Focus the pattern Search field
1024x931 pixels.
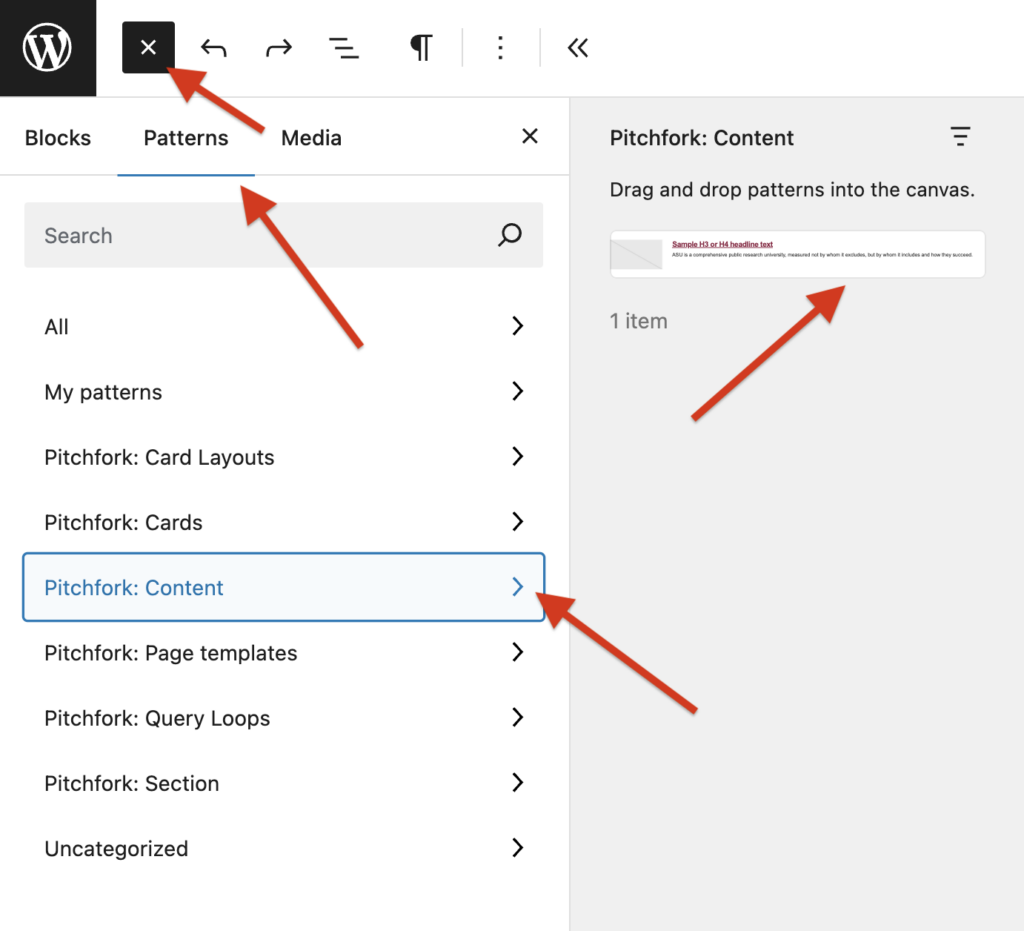point(283,235)
